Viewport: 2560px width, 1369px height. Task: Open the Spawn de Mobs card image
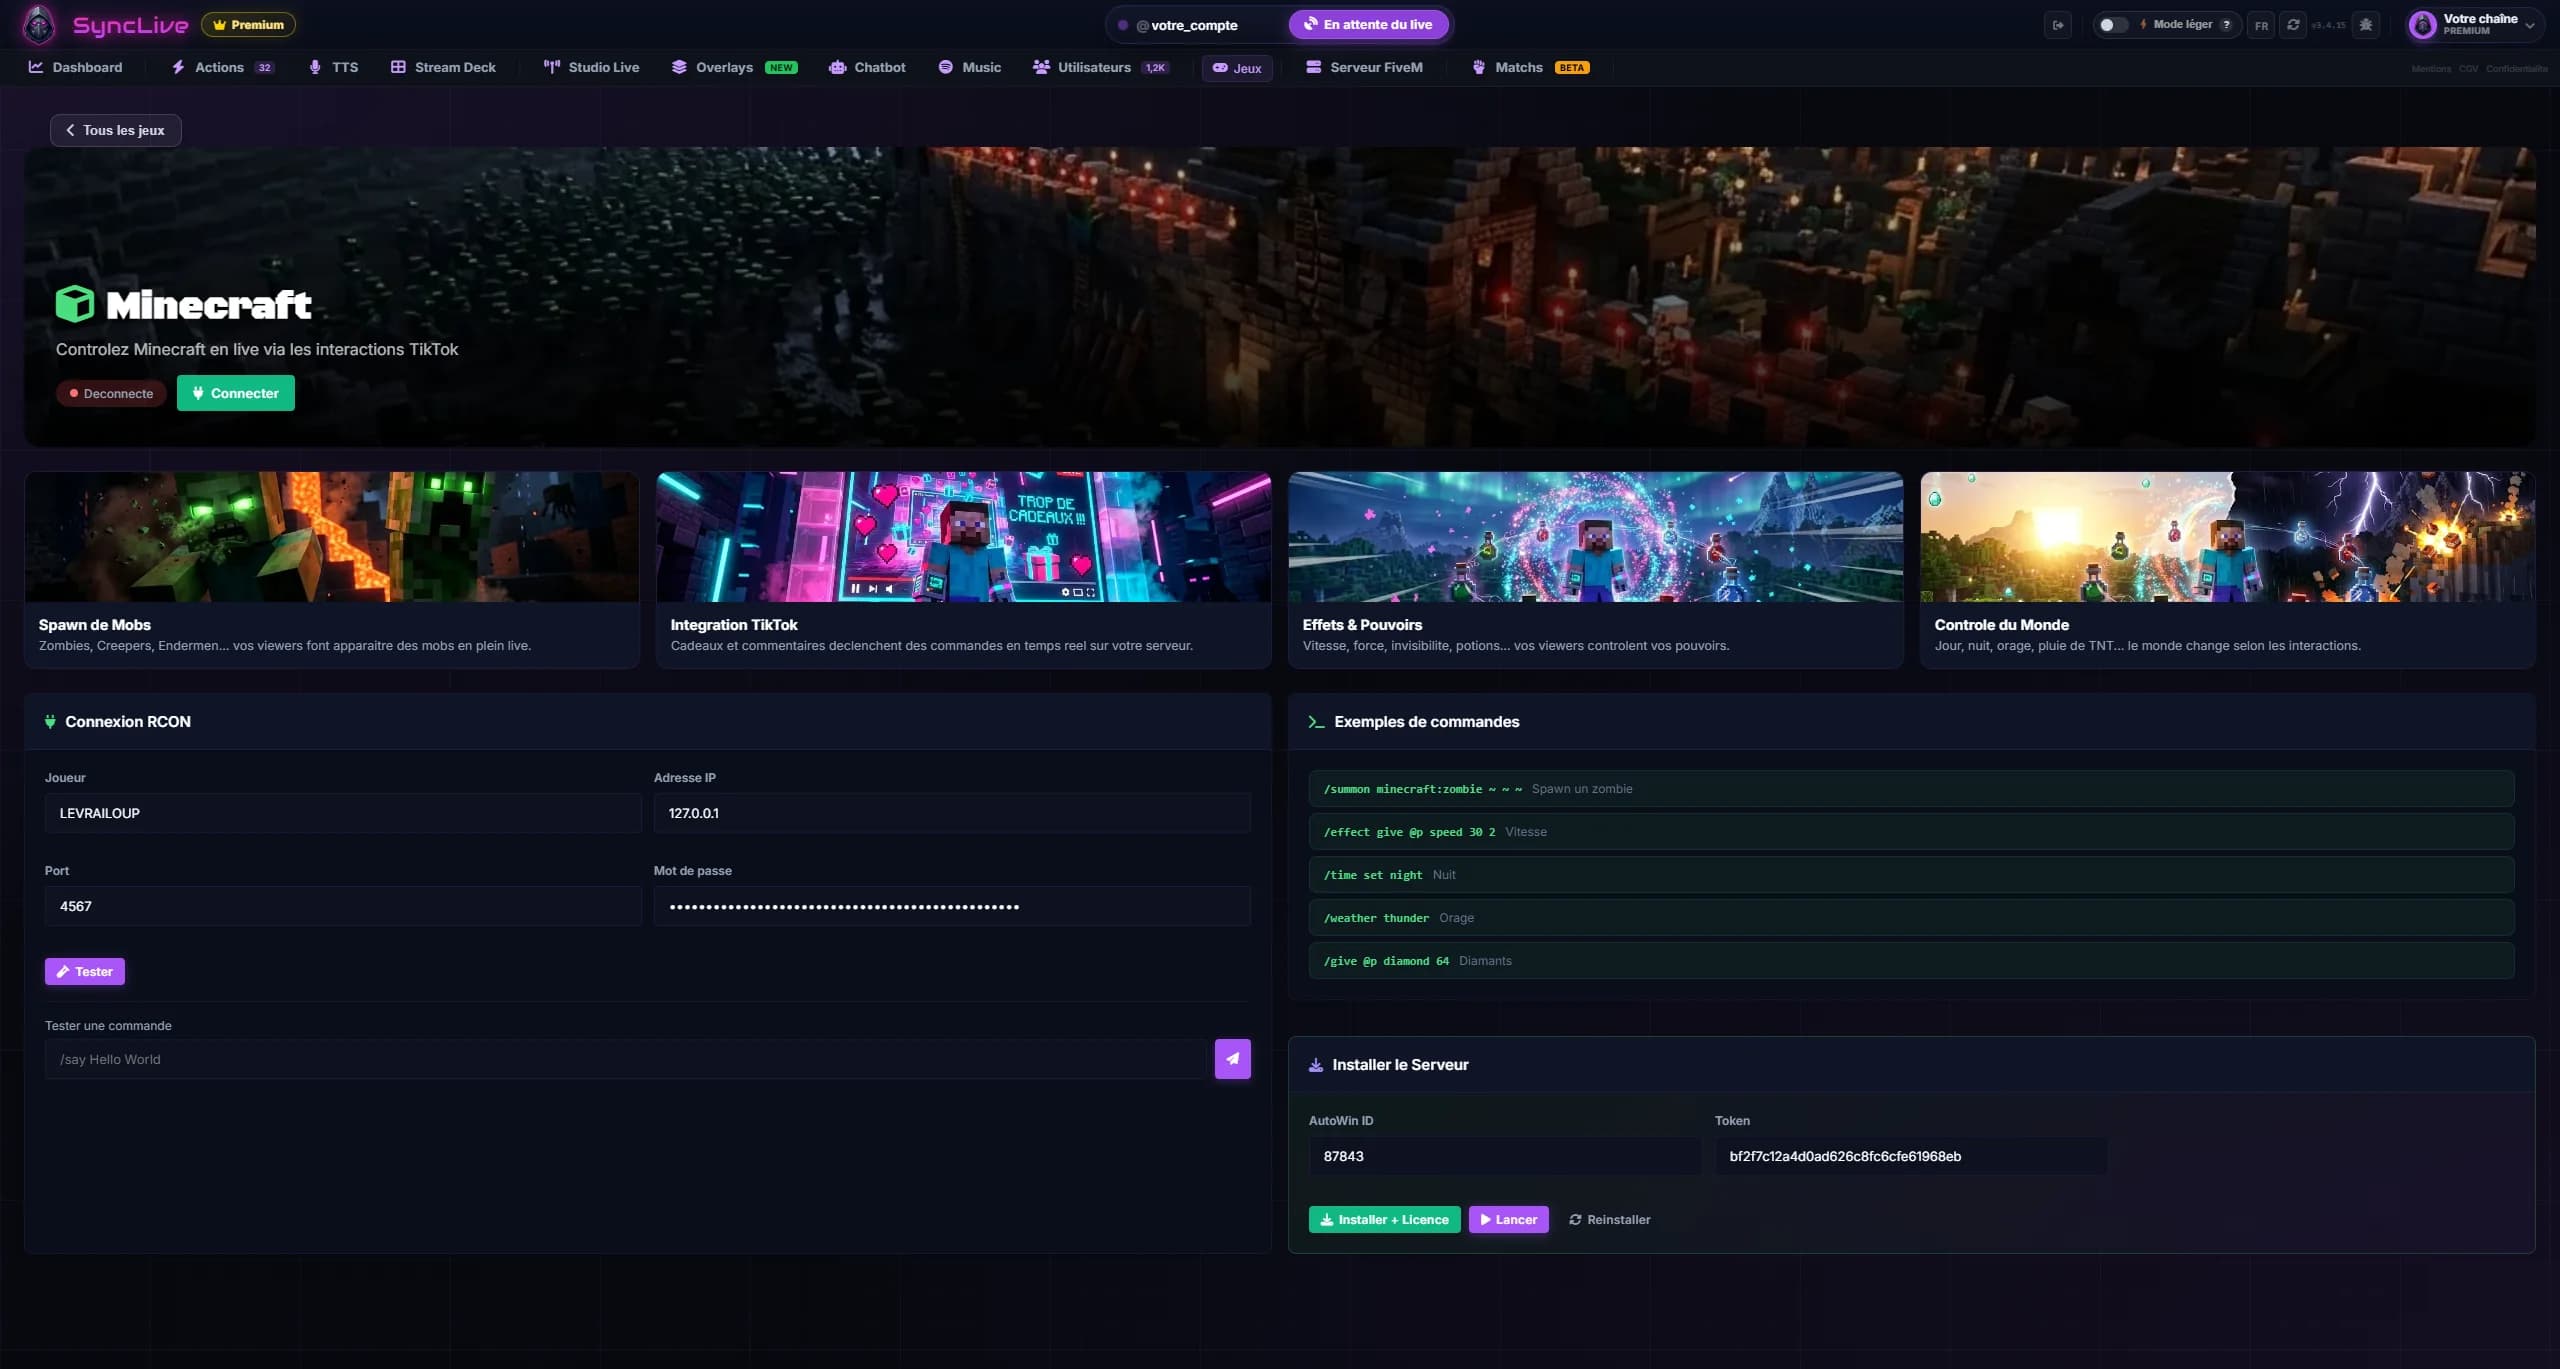point(332,537)
